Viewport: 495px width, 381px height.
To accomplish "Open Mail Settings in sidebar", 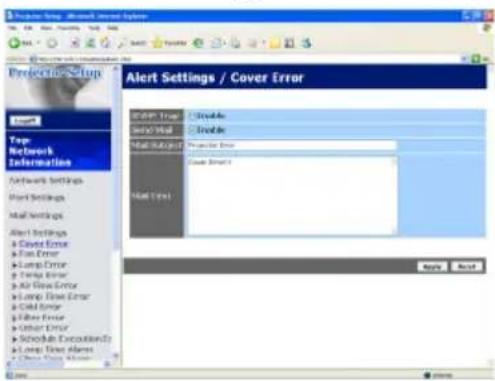I will (36, 215).
